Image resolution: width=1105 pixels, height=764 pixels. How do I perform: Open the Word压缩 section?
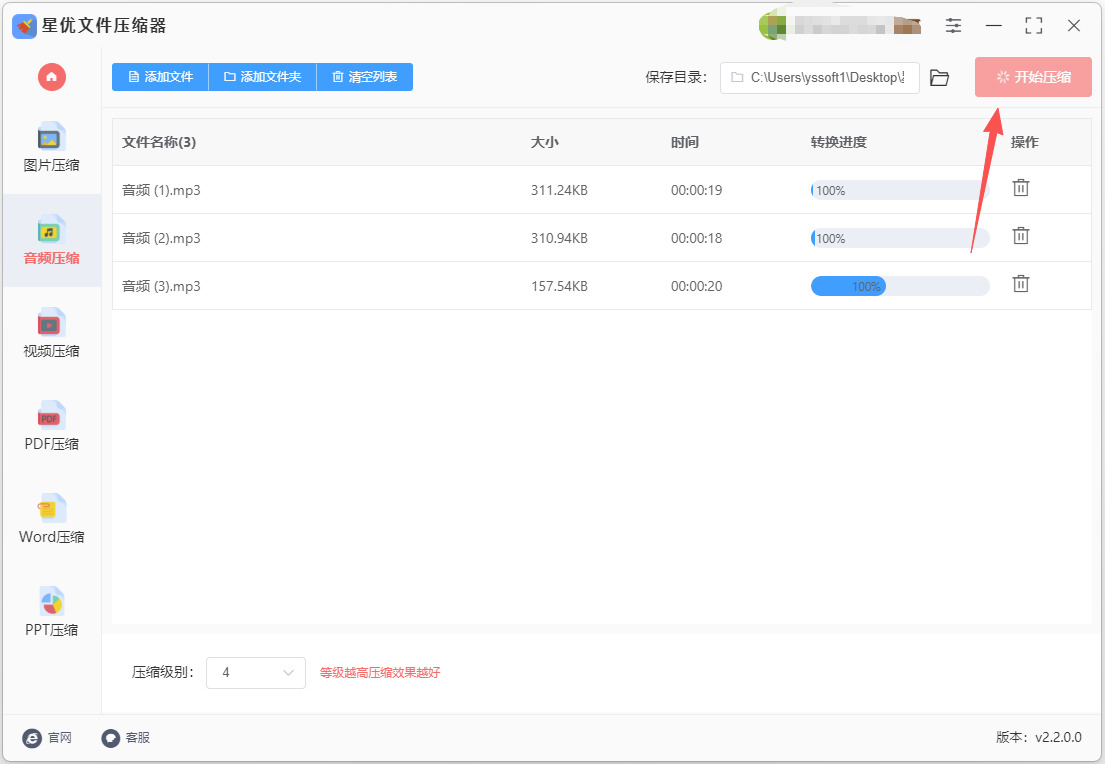(51, 519)
